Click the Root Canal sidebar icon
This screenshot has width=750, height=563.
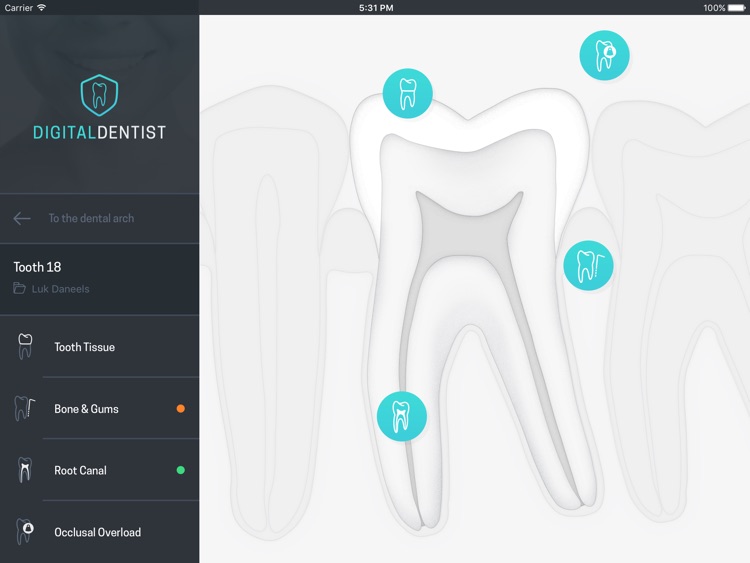point(25,470)
